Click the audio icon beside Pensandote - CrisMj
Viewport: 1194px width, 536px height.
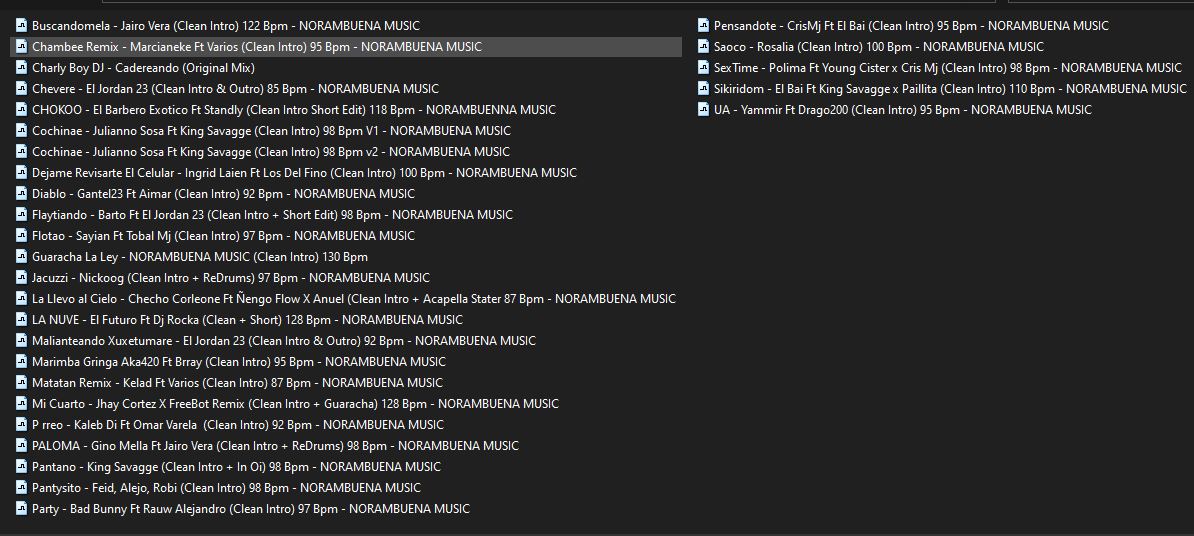click(704, 26)
